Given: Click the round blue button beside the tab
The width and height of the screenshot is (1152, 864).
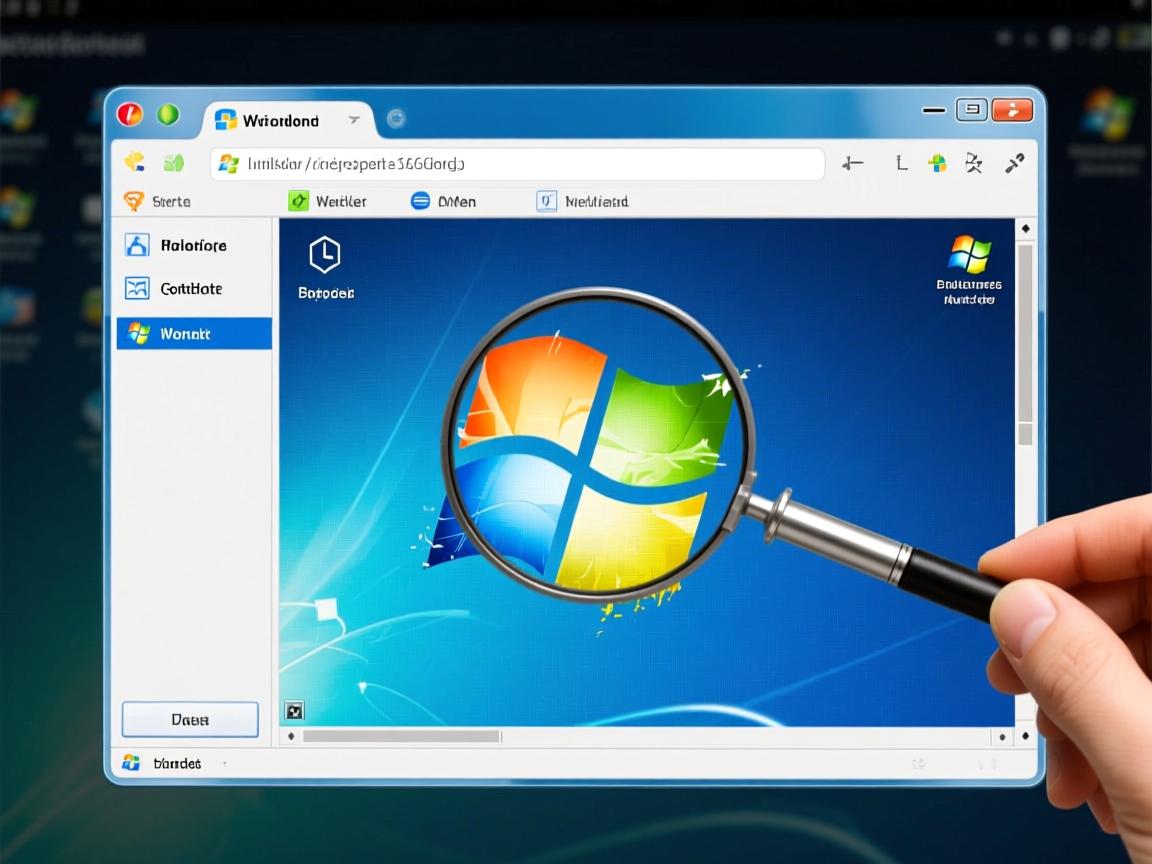Looking at the screenshot, I should (x=396, y=119).
